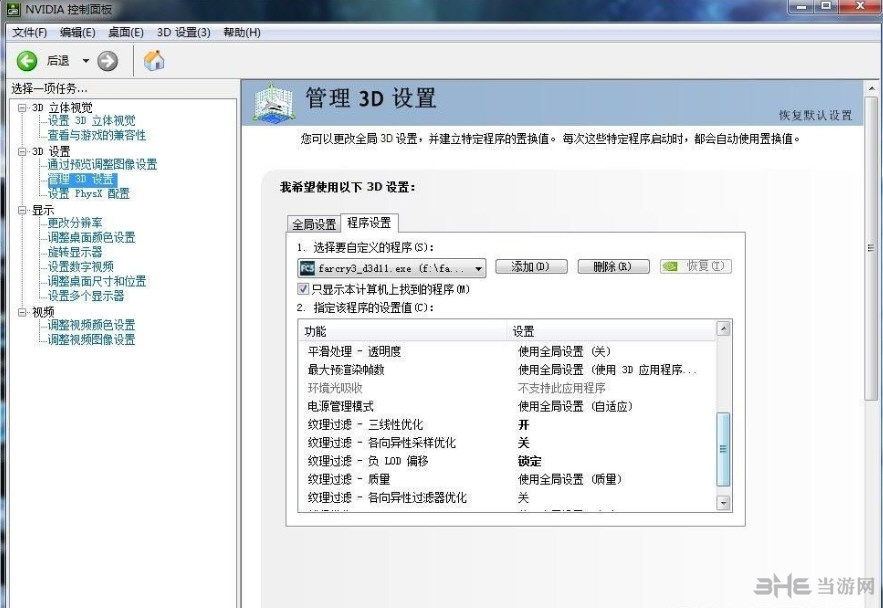
Task: Select 纹理过滤 - 各向异性采样优化 row
Action: pos(507,443)
